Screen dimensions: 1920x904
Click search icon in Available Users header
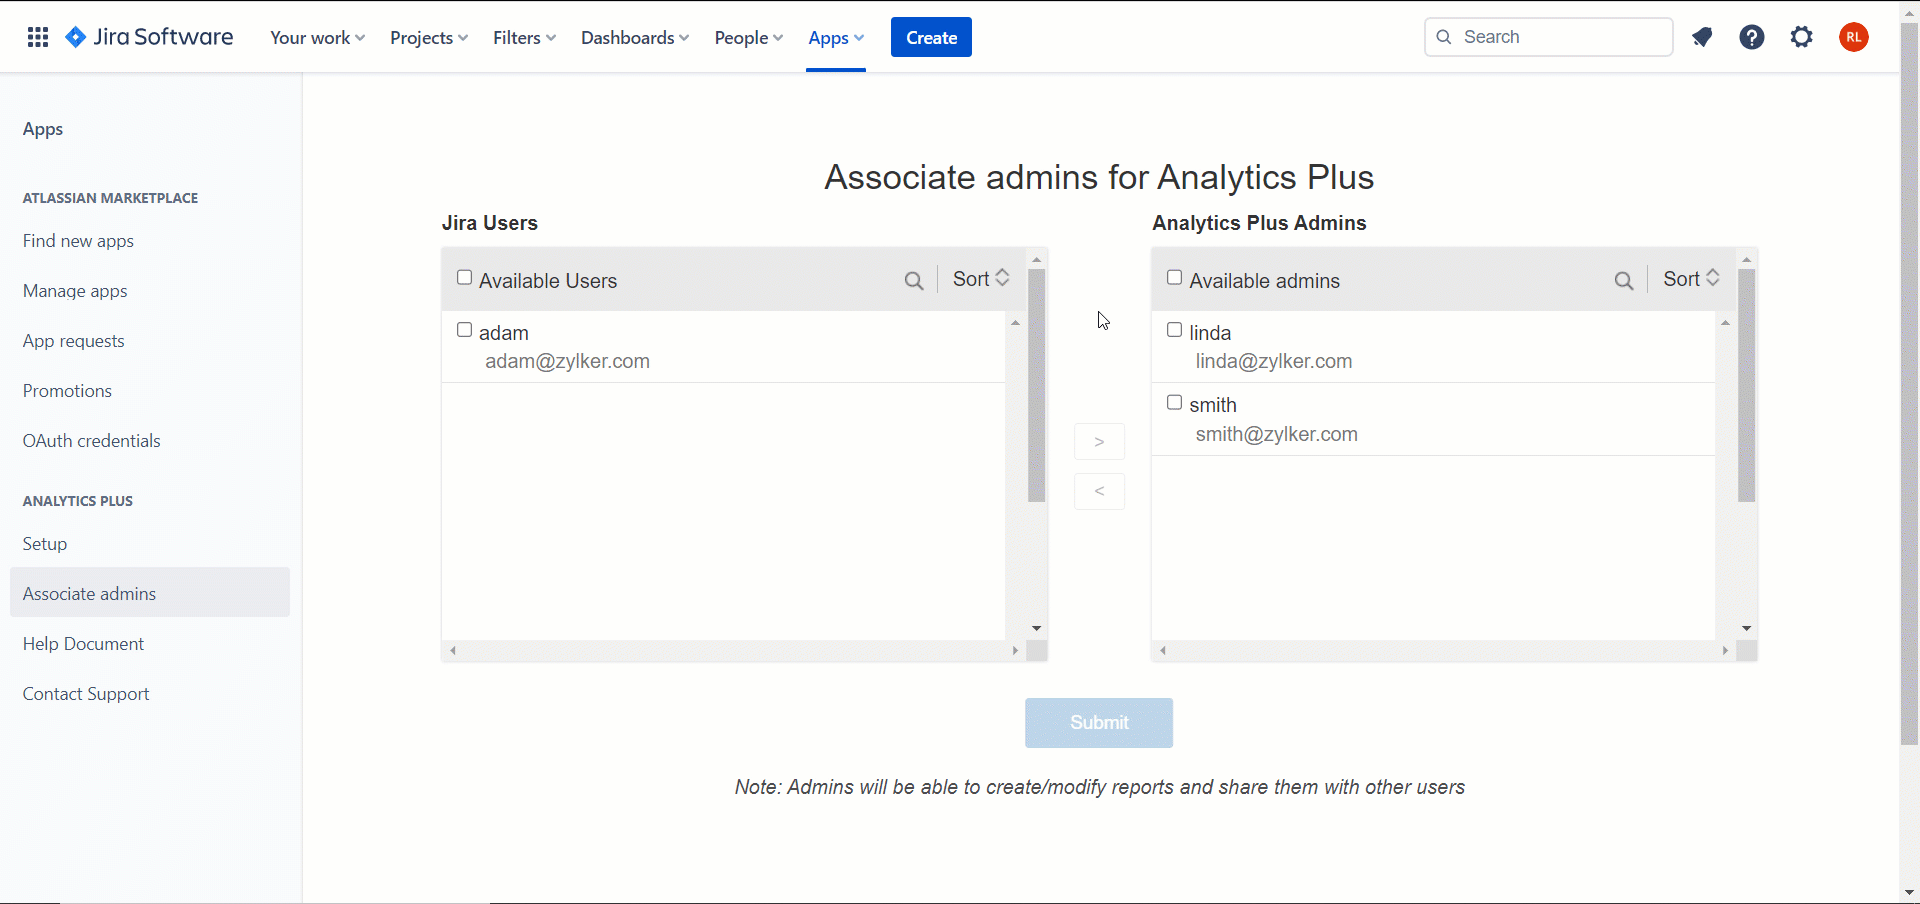tap(913, 281)
